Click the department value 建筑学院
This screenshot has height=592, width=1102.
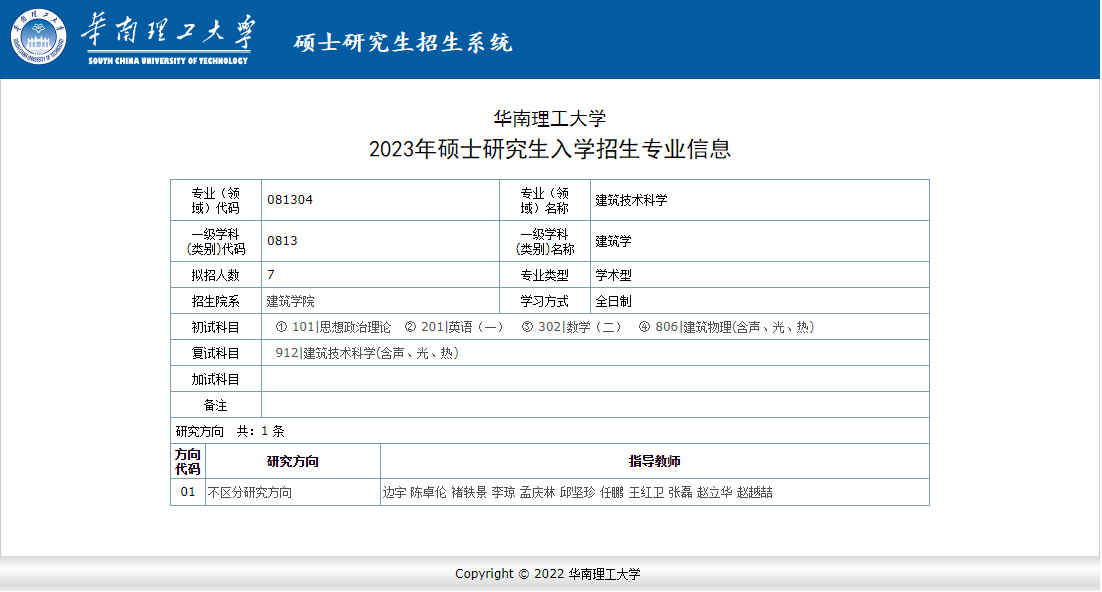(x=290, y=301)
